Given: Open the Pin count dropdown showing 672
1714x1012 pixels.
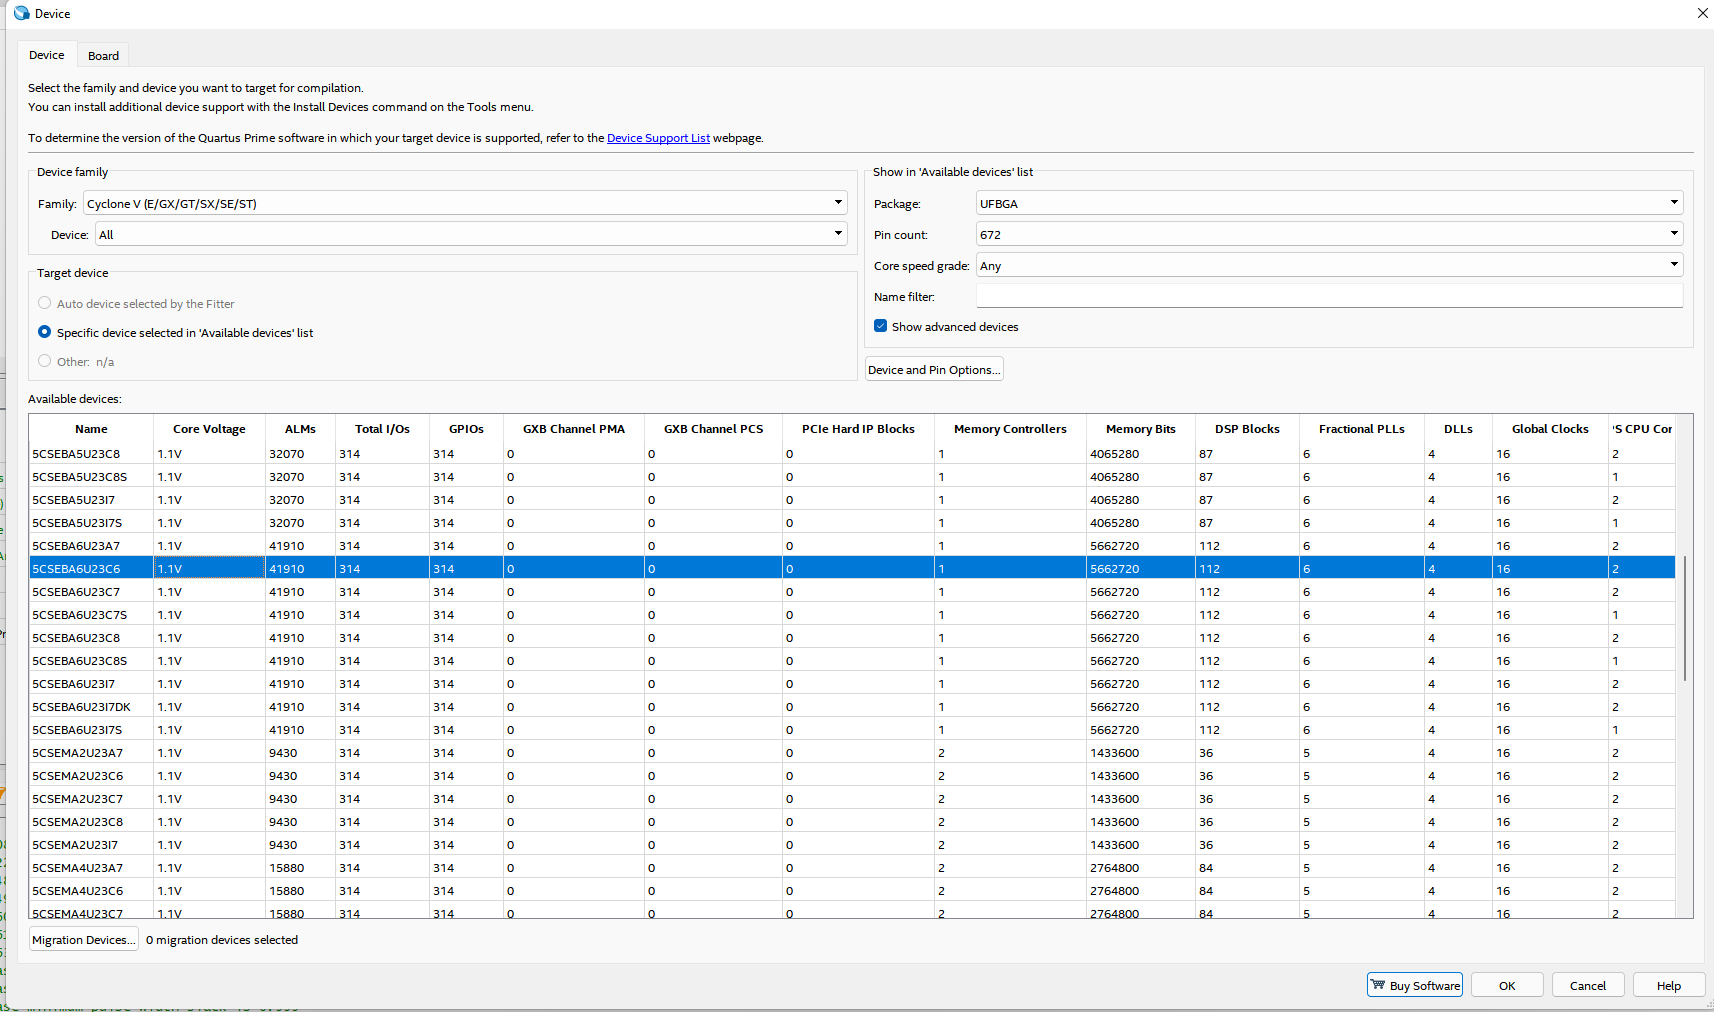Looking at the screenshot, I should pyautogui.click(x=1329, y=234).
